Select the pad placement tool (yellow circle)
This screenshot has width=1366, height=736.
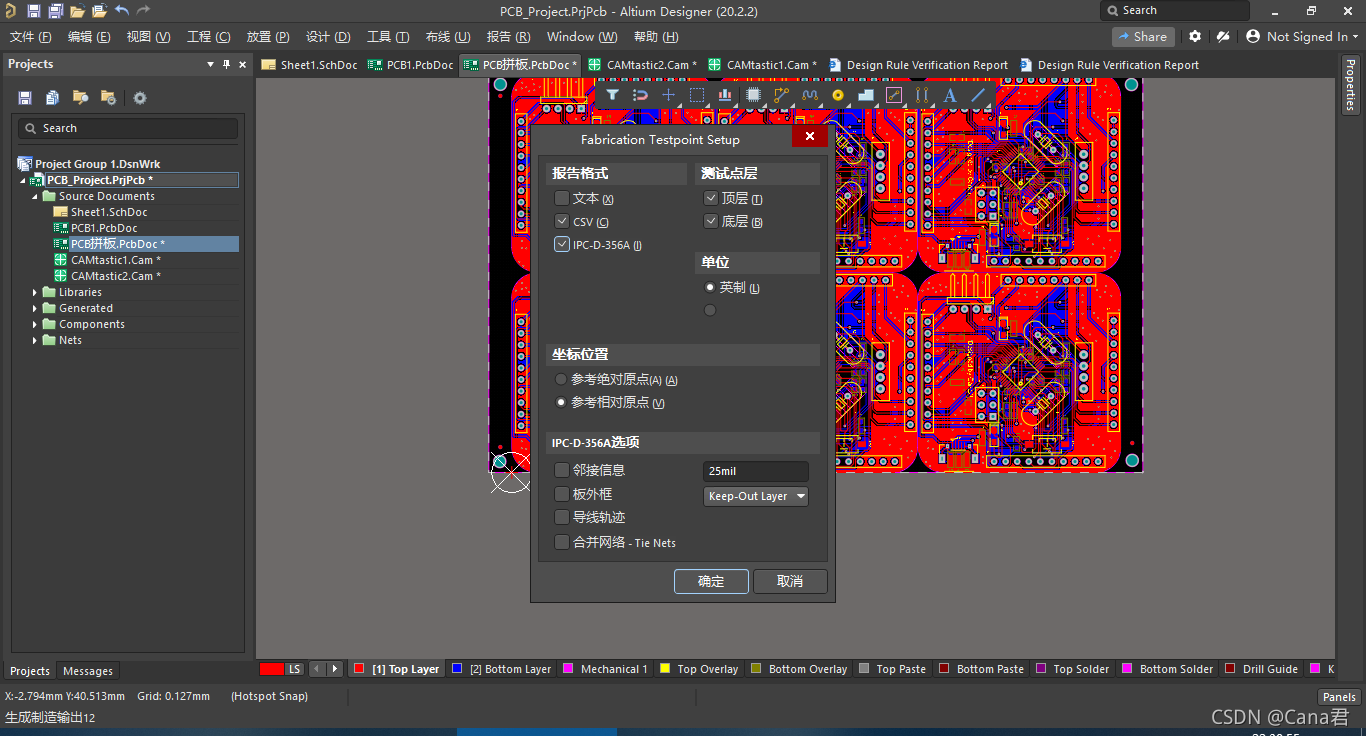[x=838, y=95]
